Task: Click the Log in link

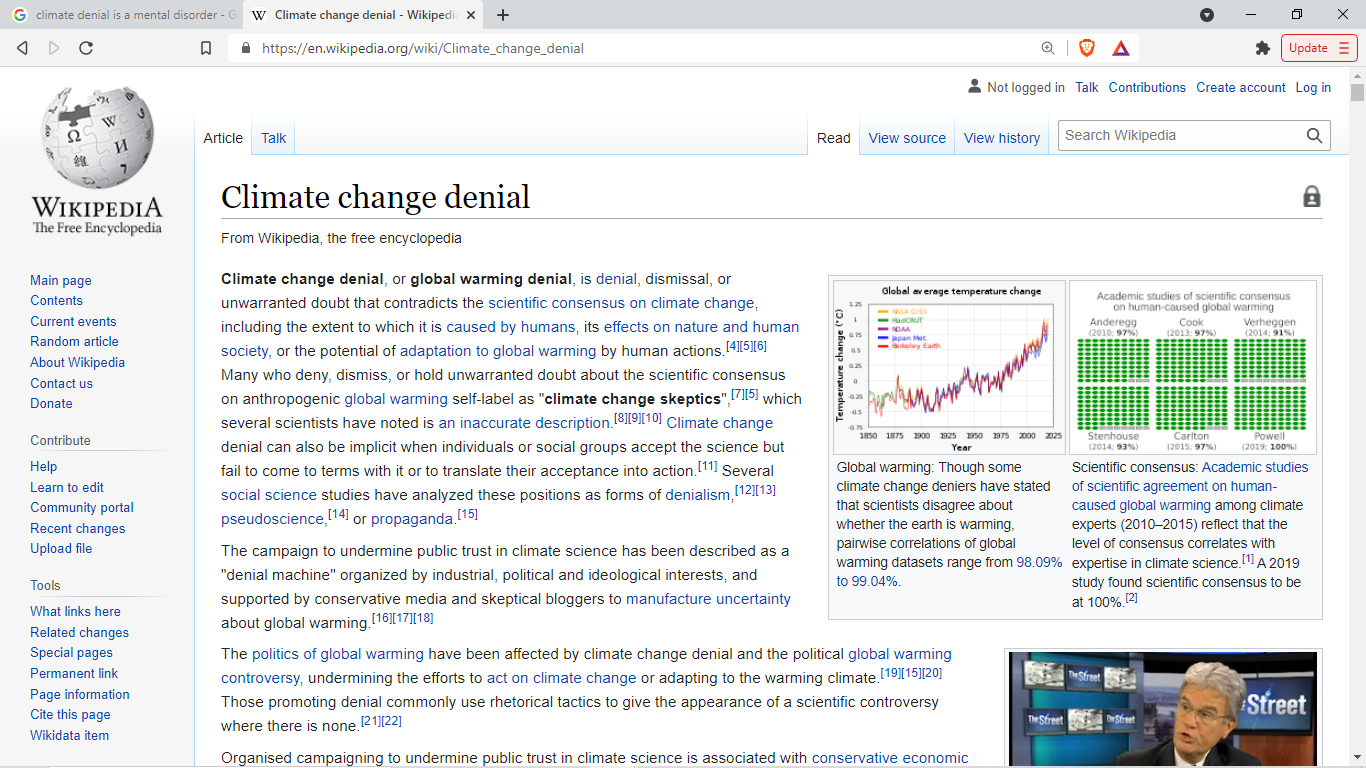Action: click(1313, 87)
